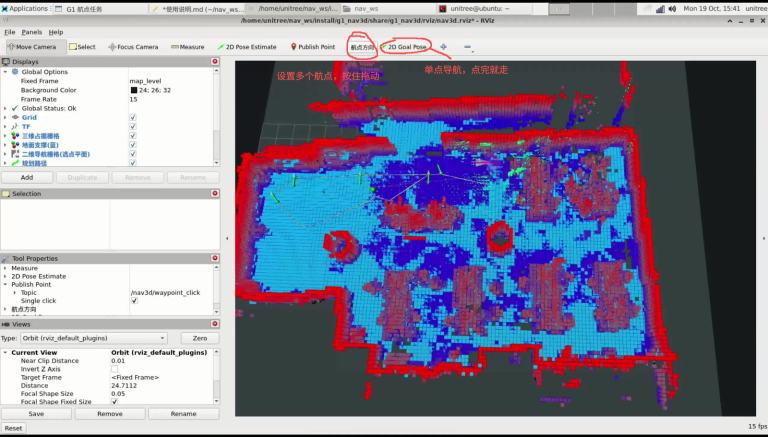768x437 pixels.
Task: Close the Displays panel
Action: (x=215, y=61)
